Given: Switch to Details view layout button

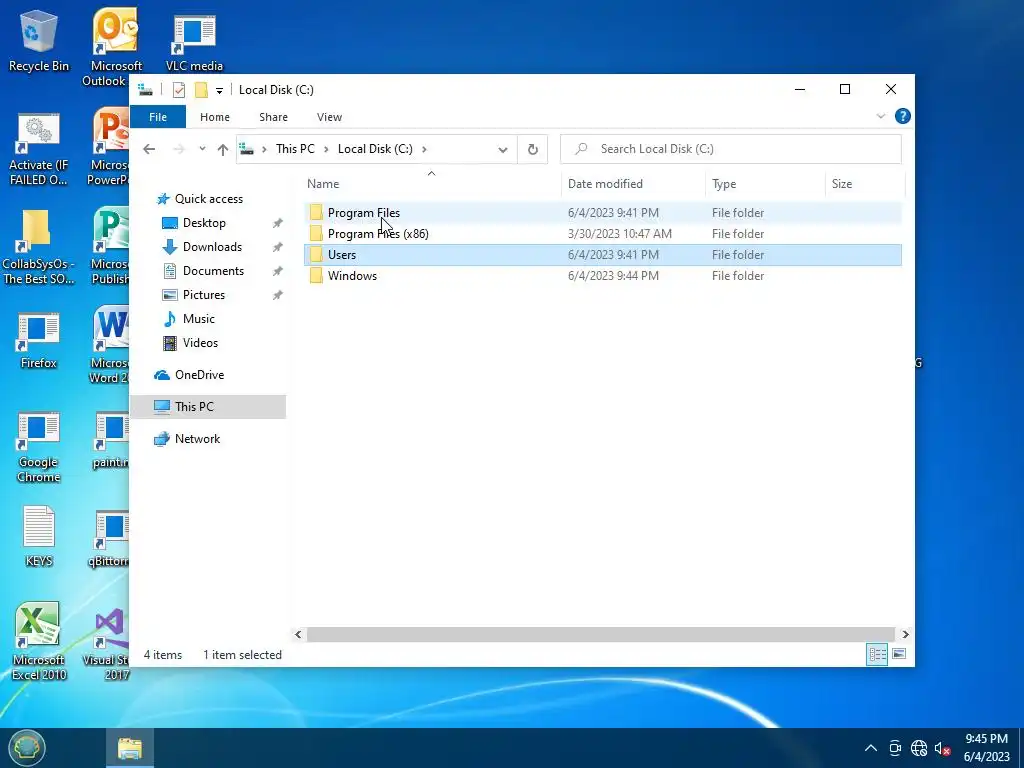Looking at the screenshot, I should pos(877,654).
